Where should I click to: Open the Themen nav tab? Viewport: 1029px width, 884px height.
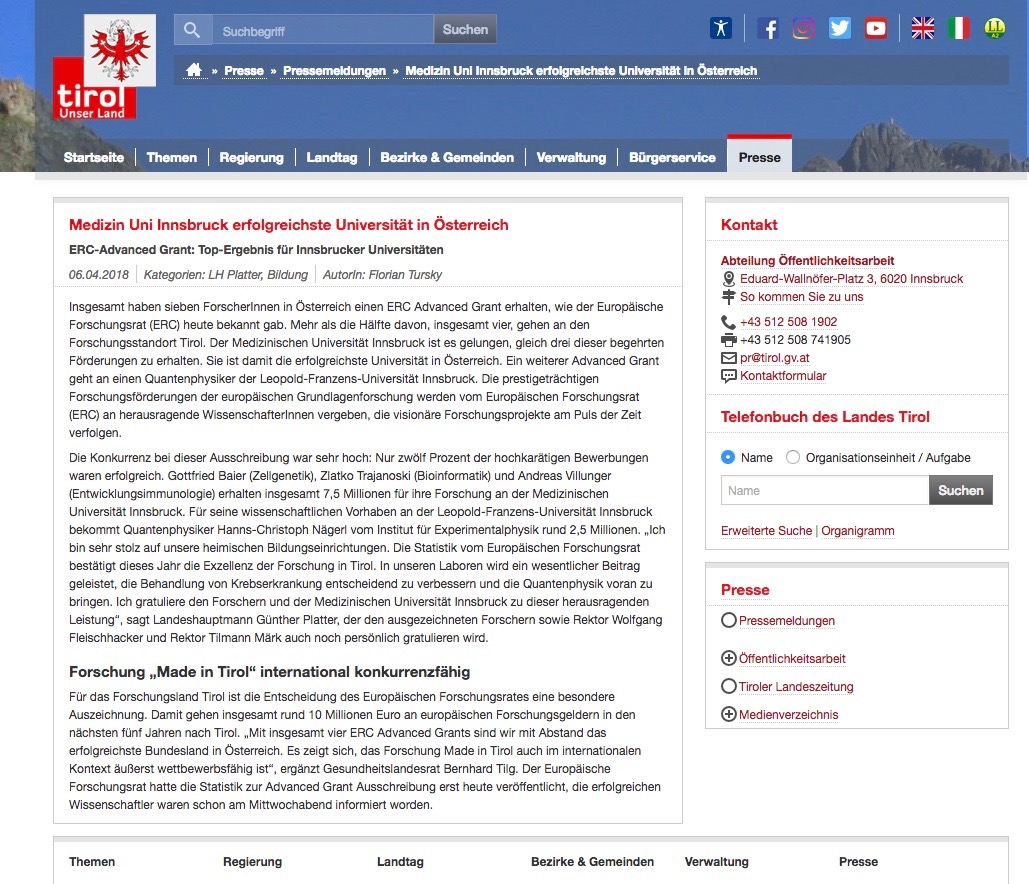pyautogui.click(x=172, y=158)
